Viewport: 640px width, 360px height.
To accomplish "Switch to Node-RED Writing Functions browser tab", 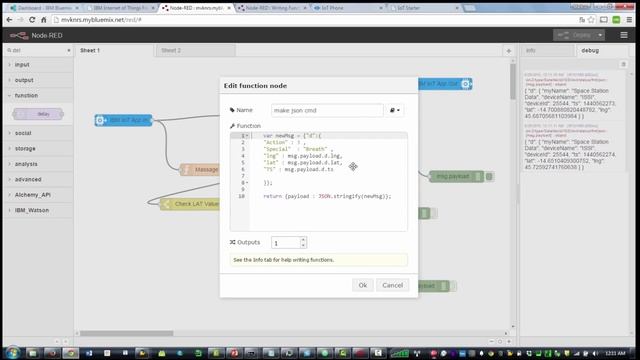I will click(272, 8).
